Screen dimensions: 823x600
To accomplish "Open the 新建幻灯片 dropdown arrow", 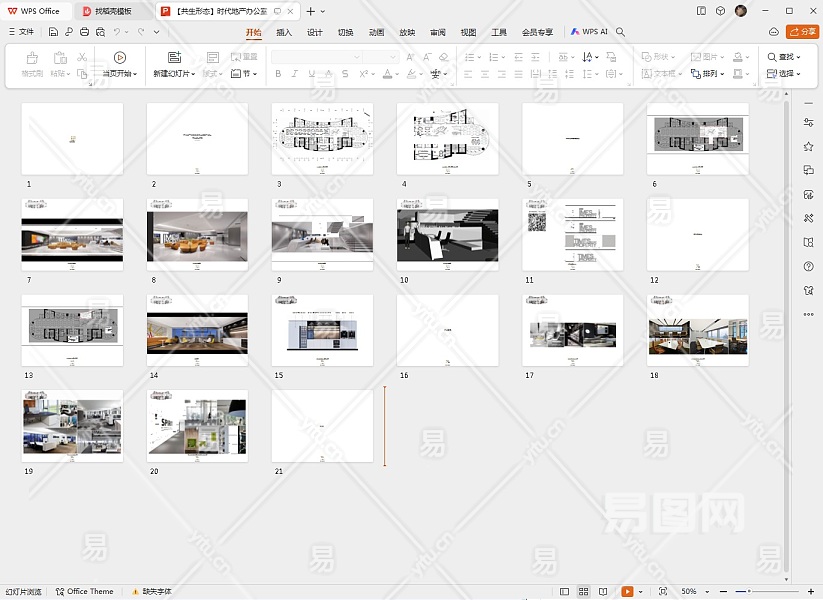I will (192, 74).
